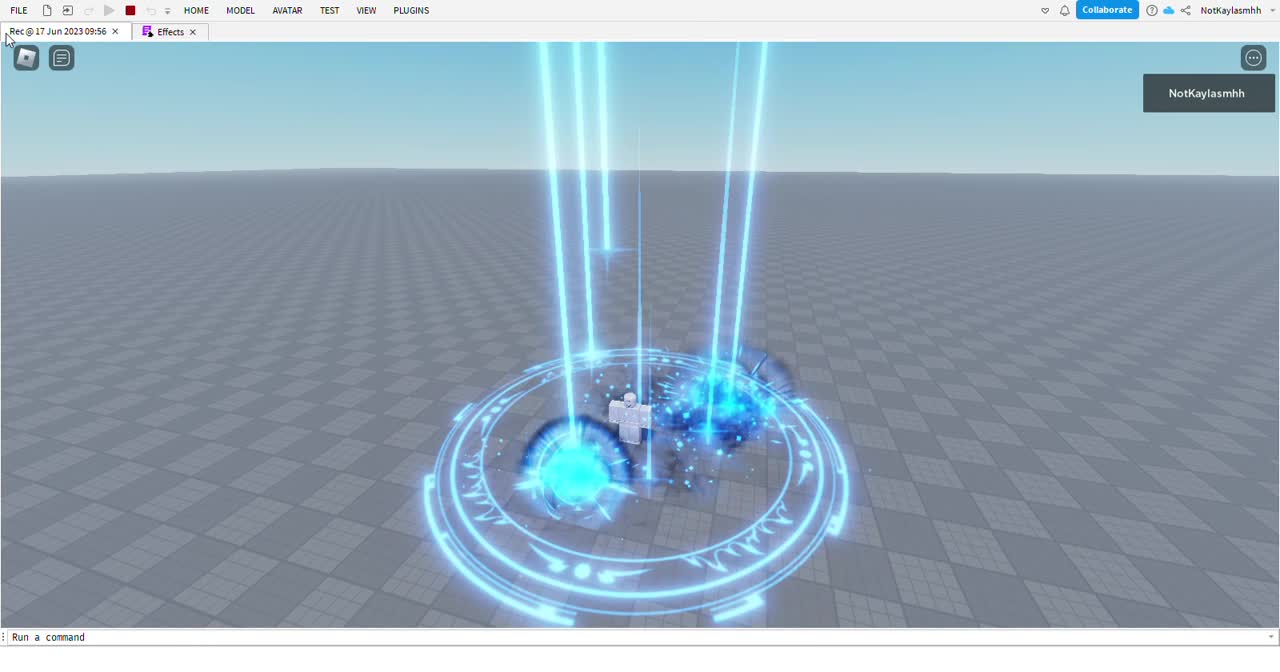The image size is (1280, 672).
Task: Click the red stop recording button
Action: pyautogui.click(x=130, y=10)
